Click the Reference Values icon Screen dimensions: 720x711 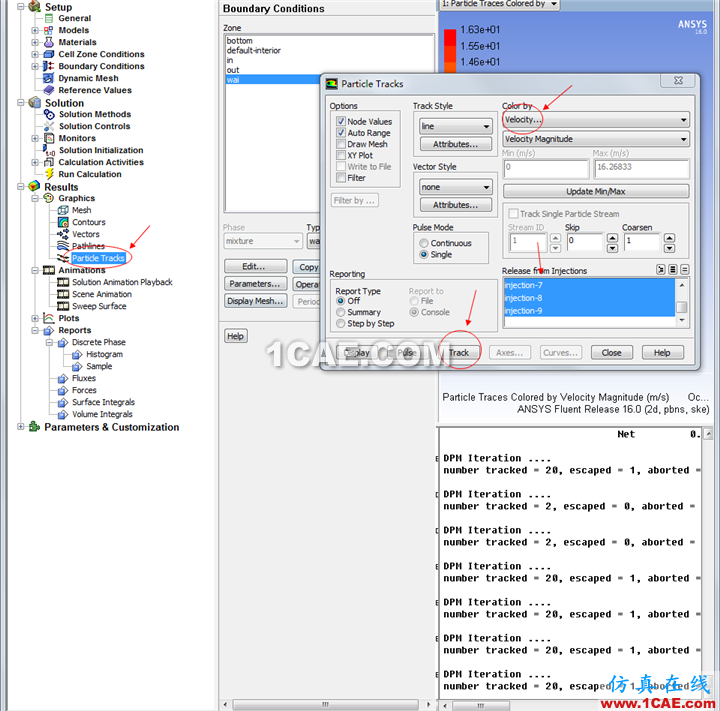49,90
